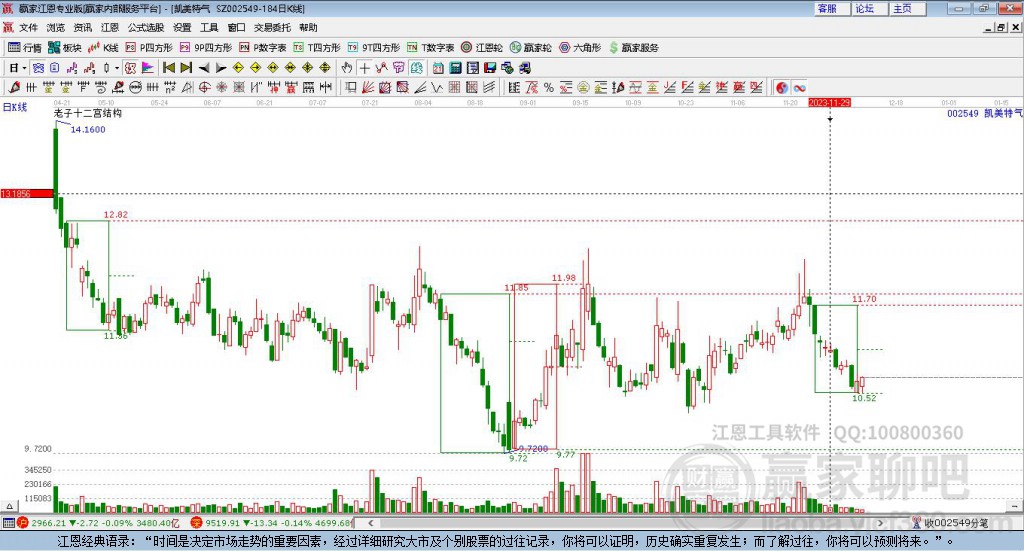
Task: Click the red floppy save icon
Action: pyautogui.click(x=490, y=68)
